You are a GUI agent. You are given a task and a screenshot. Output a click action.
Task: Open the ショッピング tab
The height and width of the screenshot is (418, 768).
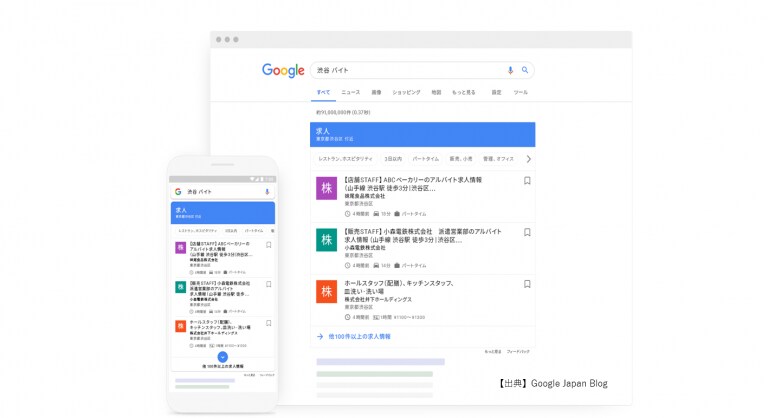pos(406,92)
